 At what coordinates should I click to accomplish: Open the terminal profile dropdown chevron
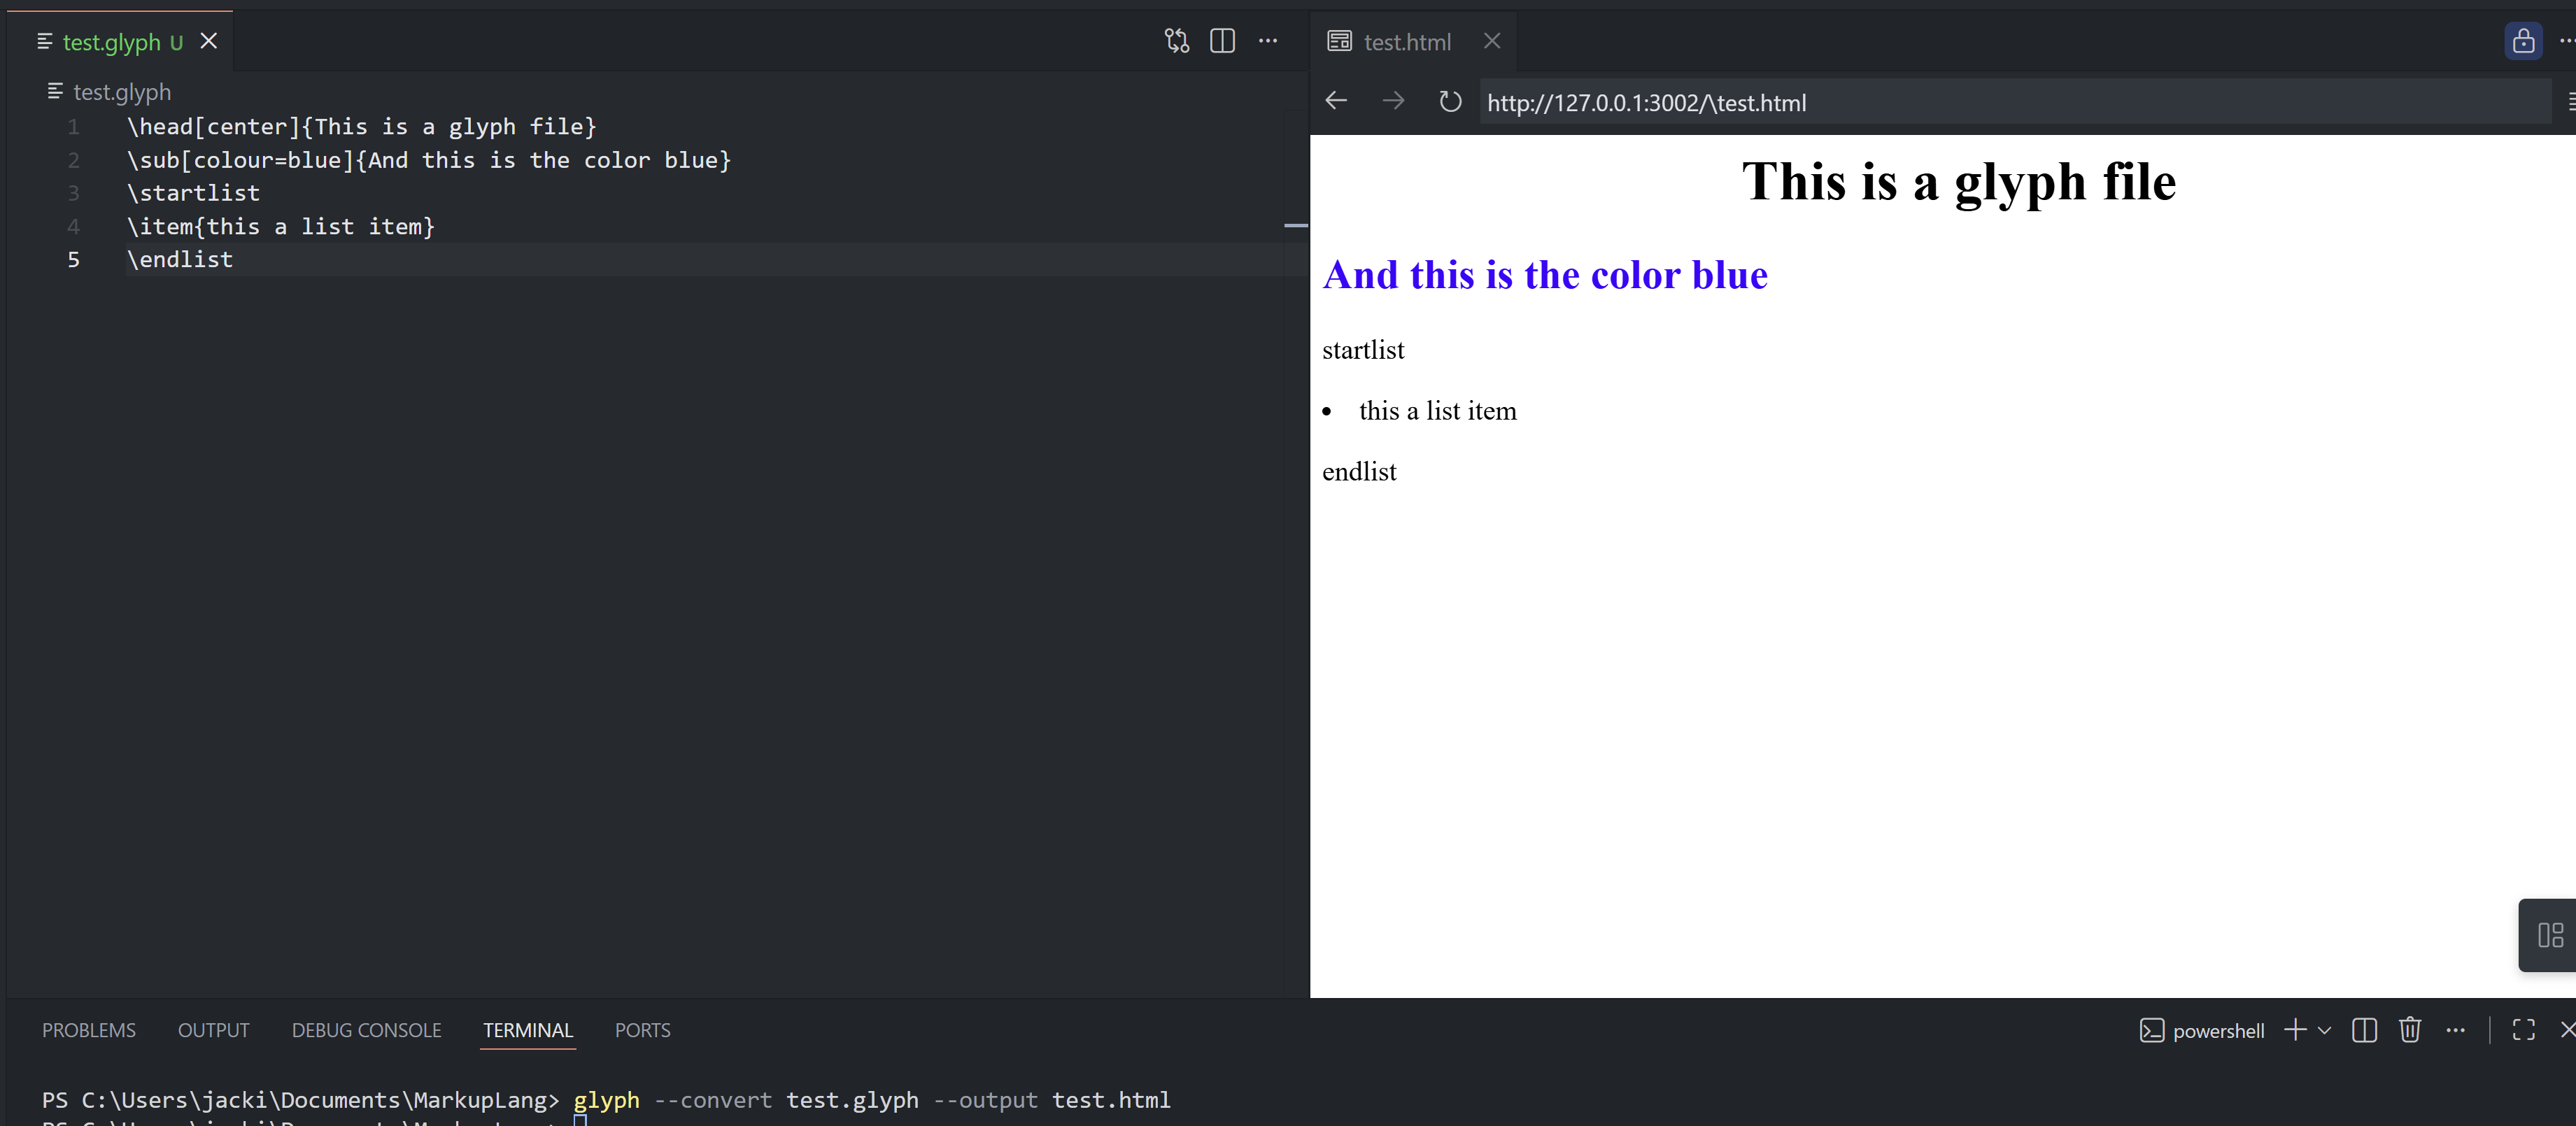tap(2324, 1029)
